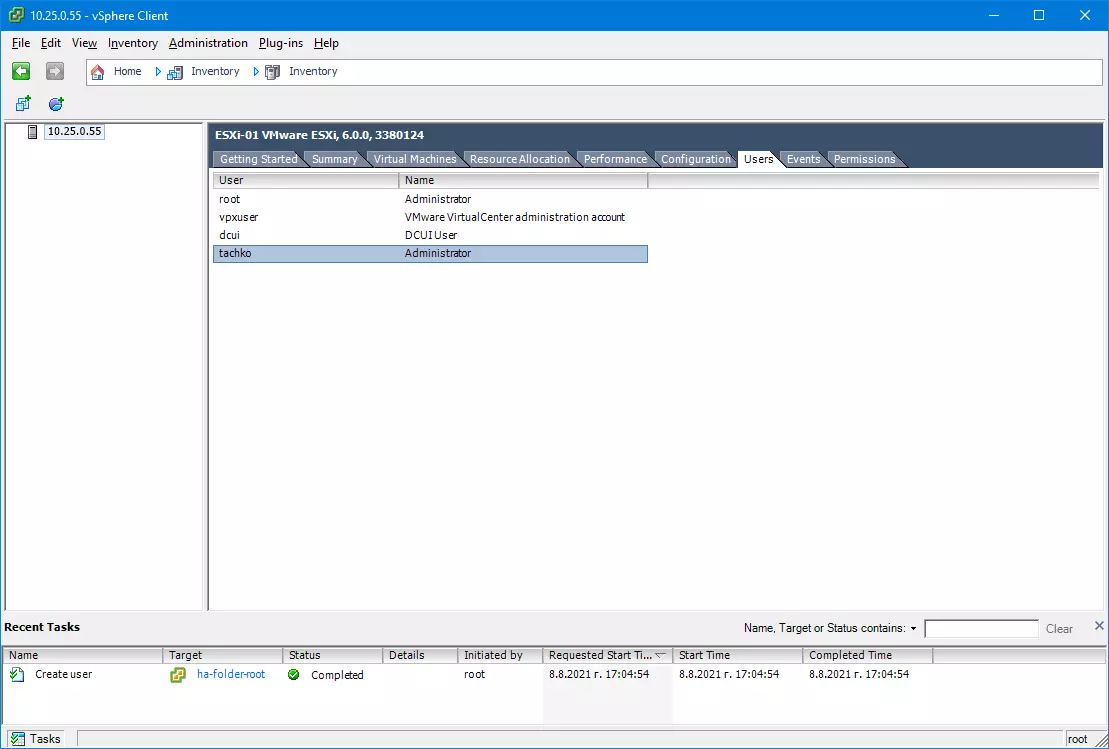Viewport: 1109px width, 749px height.
Task: Click the Tasks icon in status bar
Action: coord(18,738)
